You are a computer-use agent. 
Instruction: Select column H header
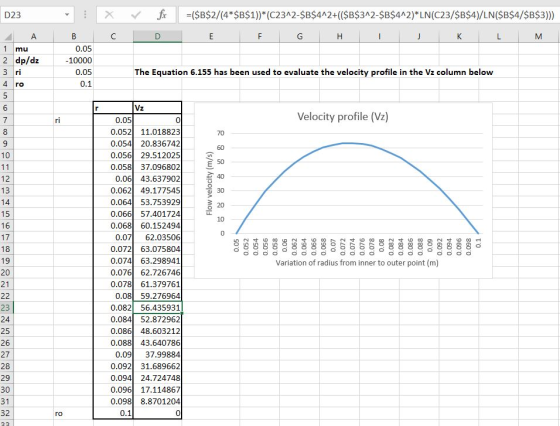tap(339, 36)
